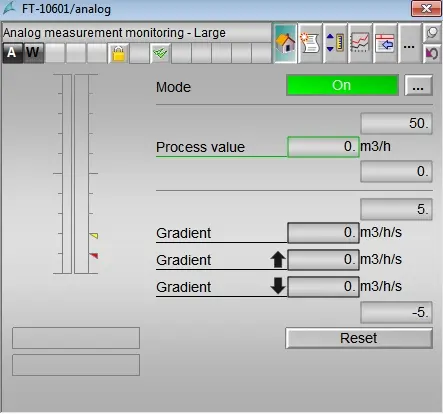Select the Process value field showing 0.
This screenshot has height=414, width=443.
point(323,147)
